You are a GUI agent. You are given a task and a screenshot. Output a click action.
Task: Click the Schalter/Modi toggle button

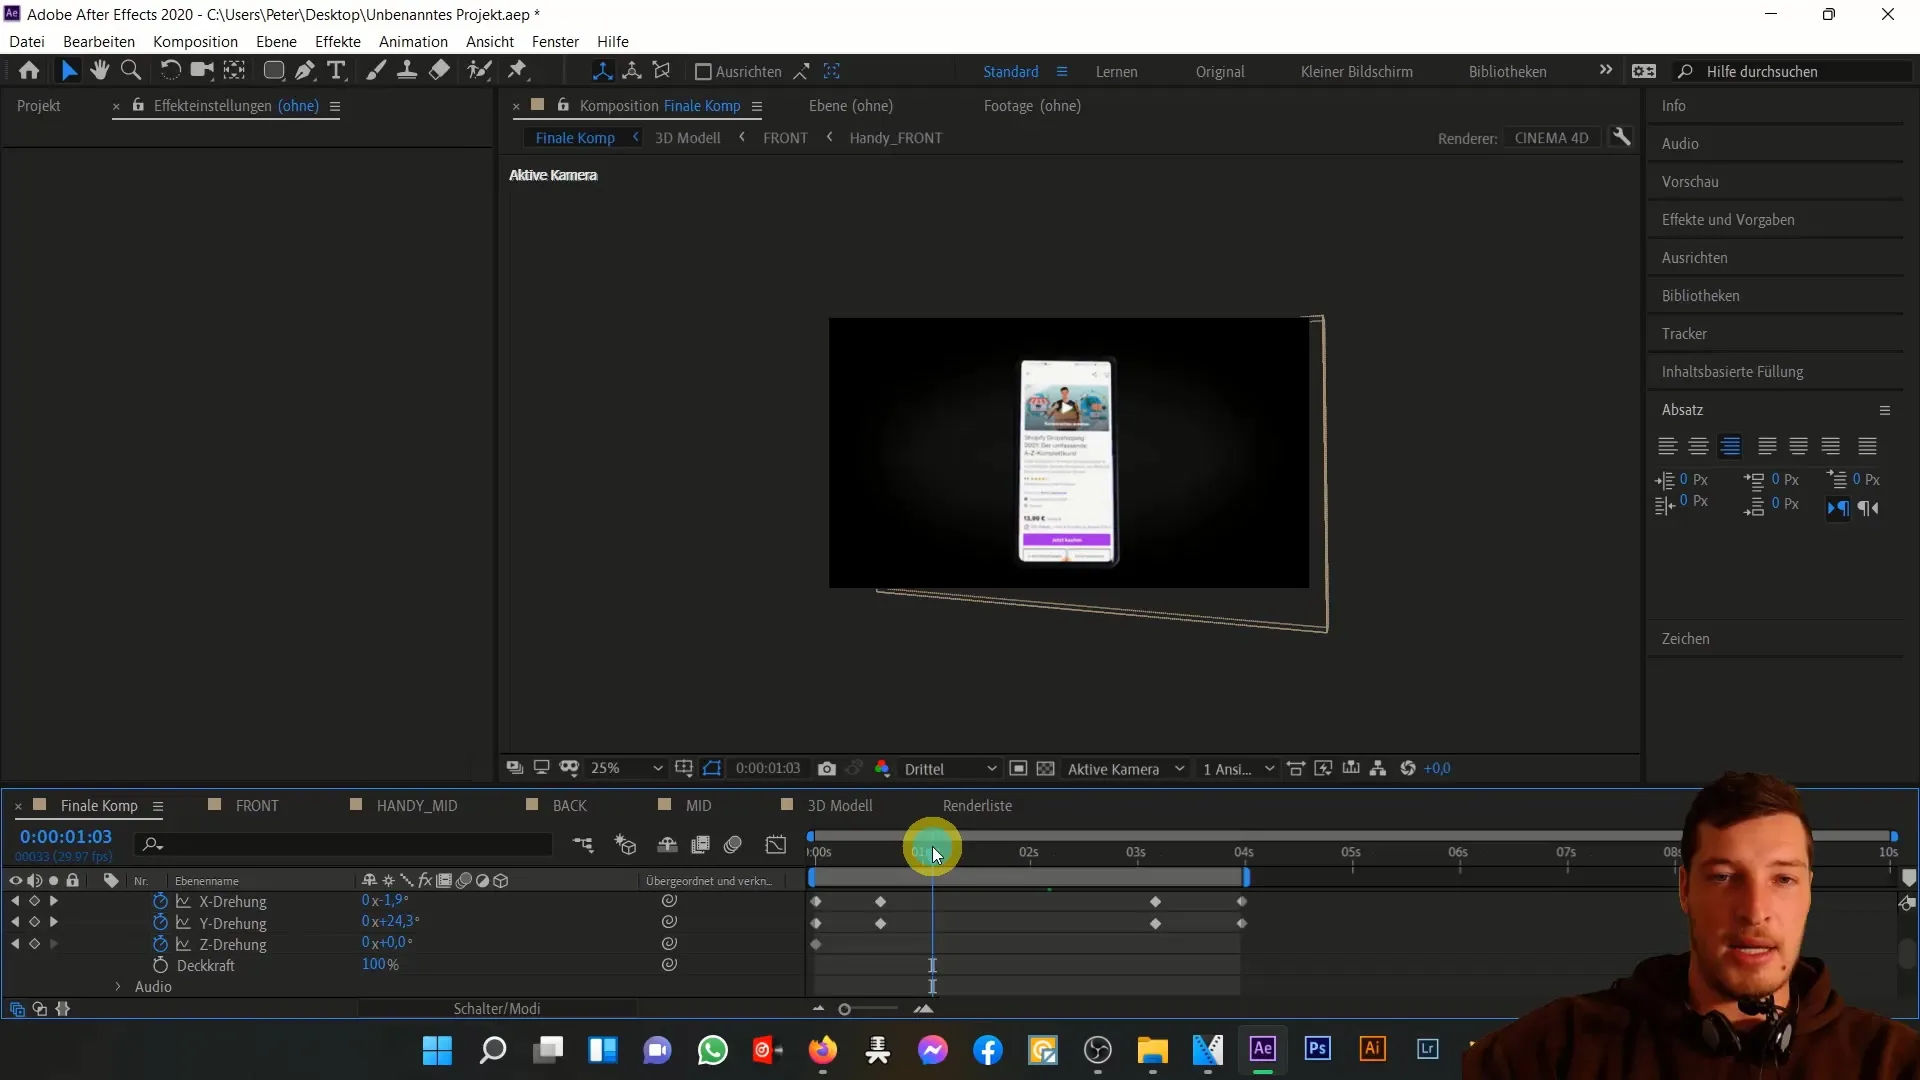pos(497,1009)
